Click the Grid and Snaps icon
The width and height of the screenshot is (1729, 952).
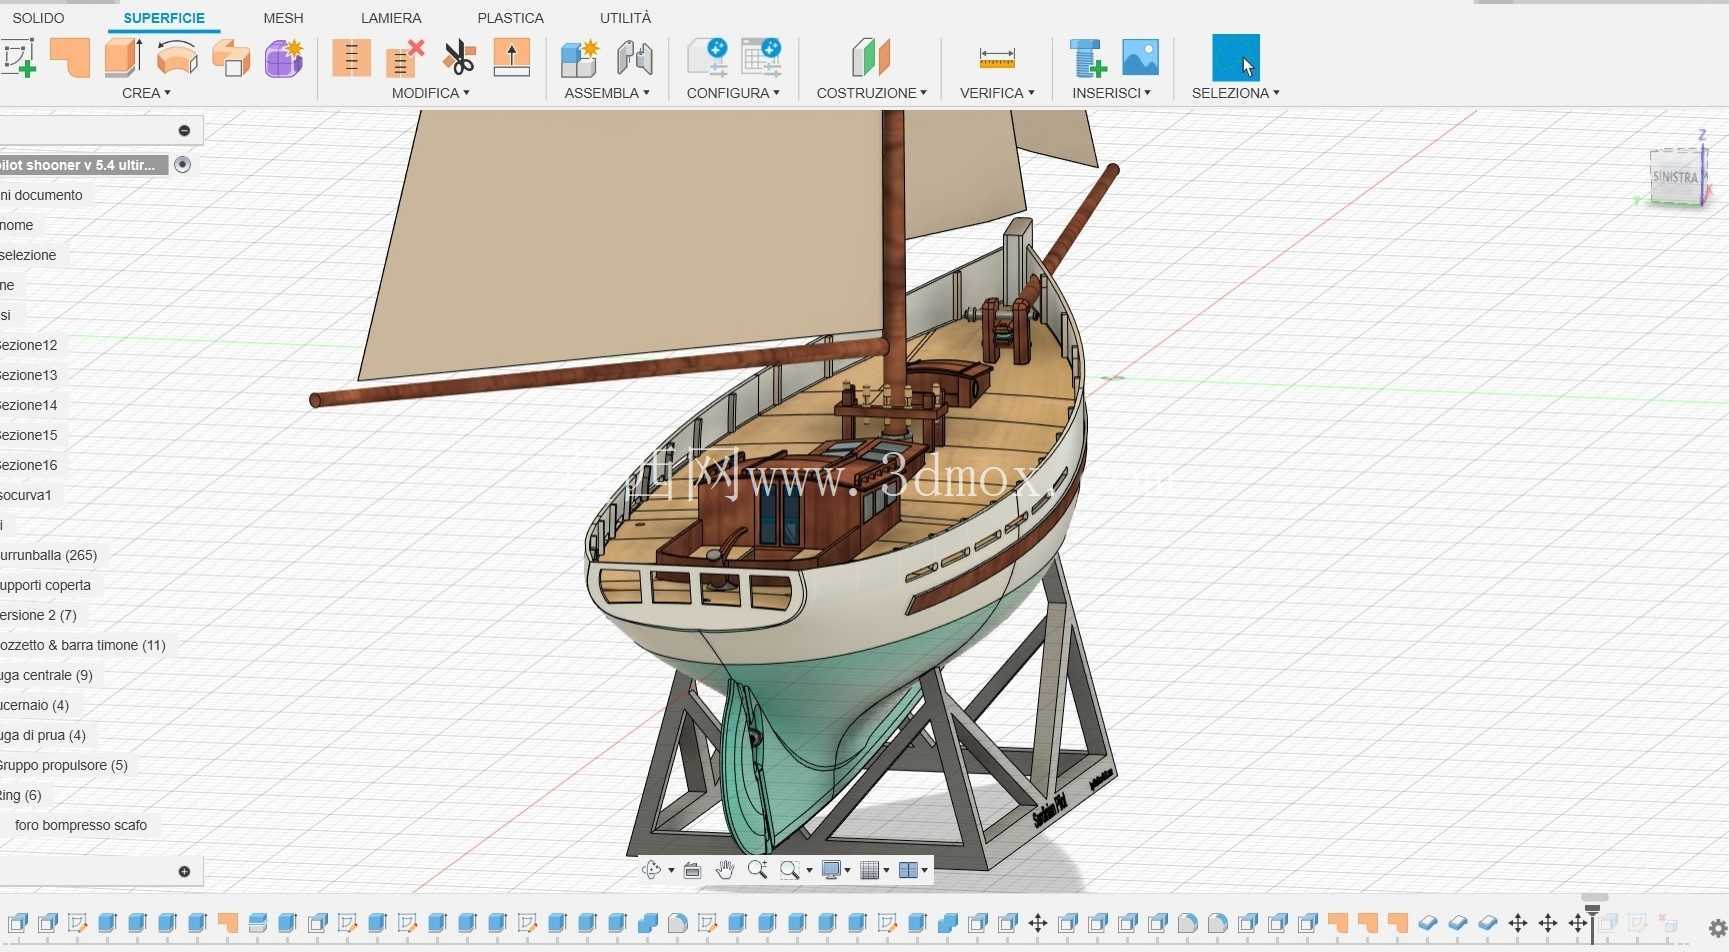click(870, 870)
